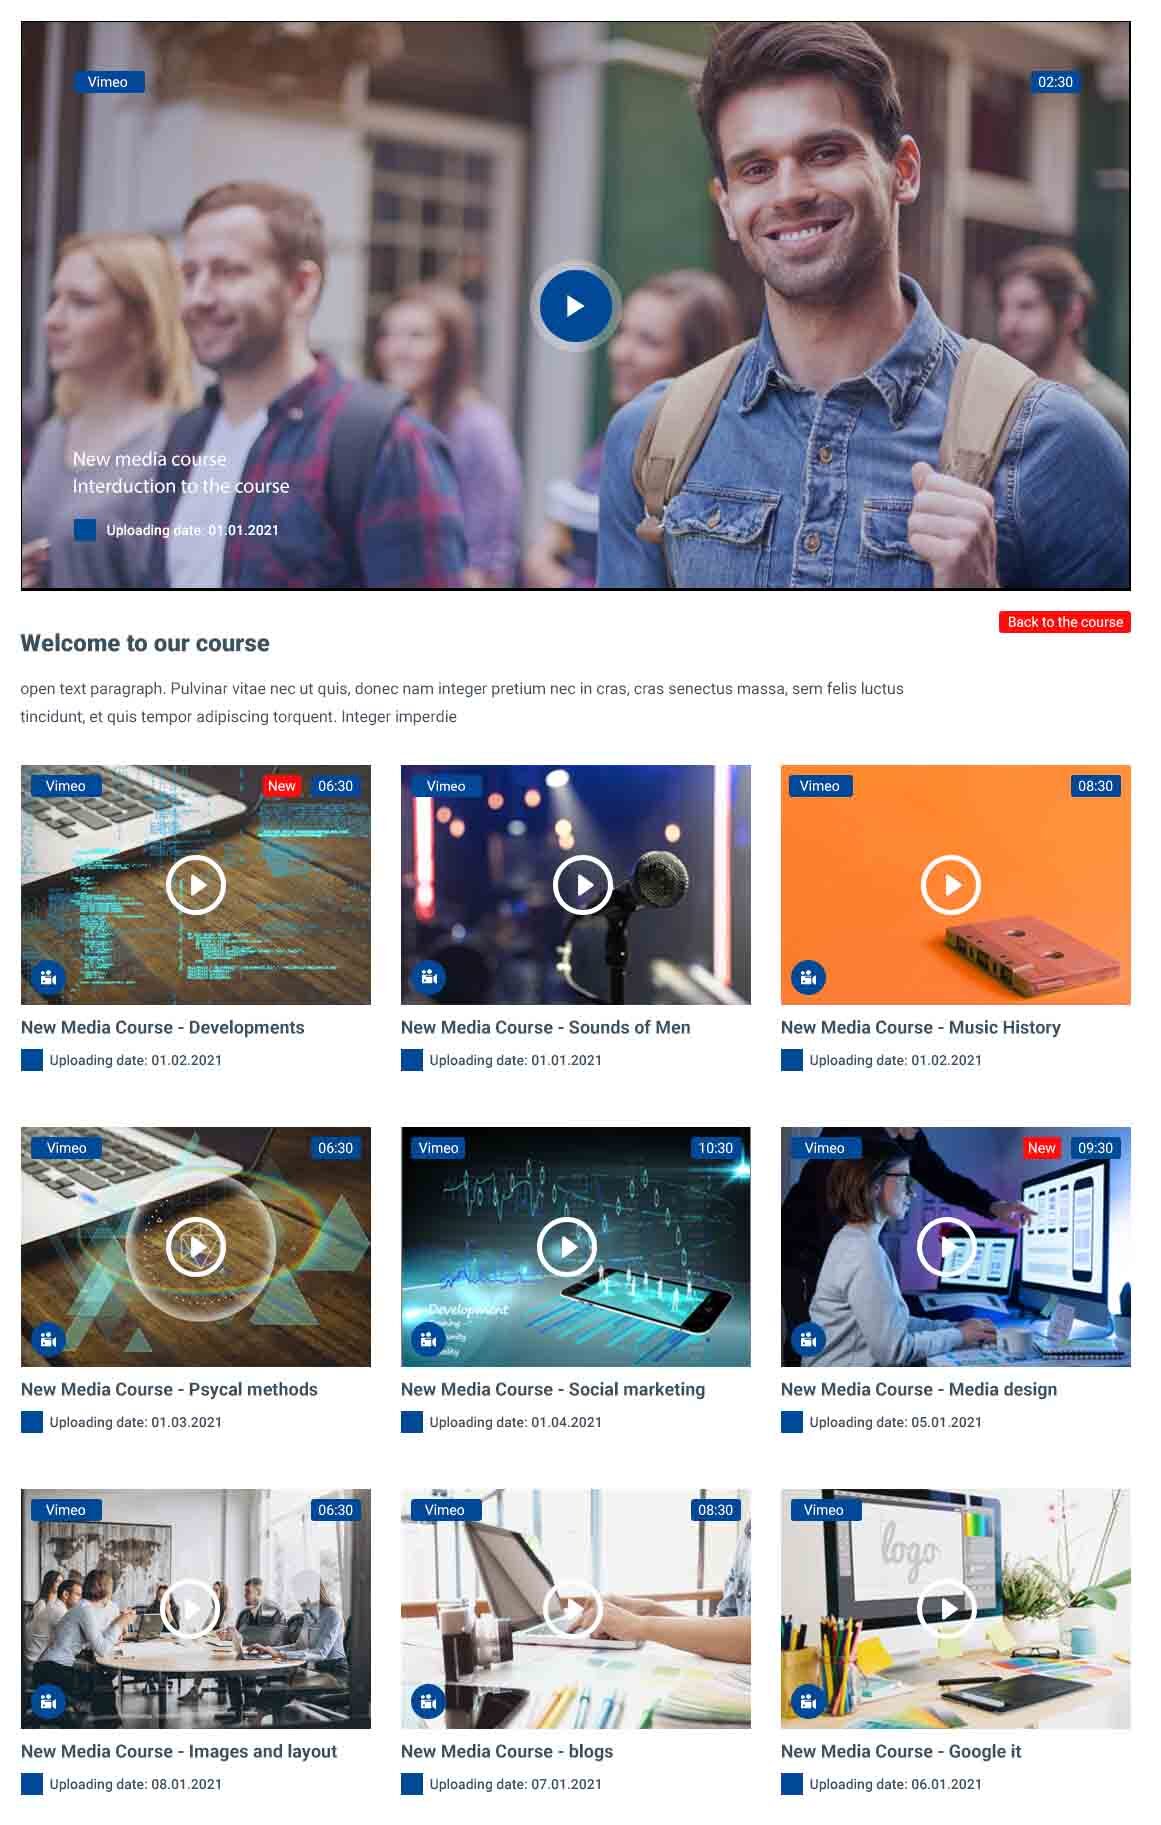Play the Sounds of Men video
Viewport: 1161px width, 1825px height.
[x=582, y=885]
